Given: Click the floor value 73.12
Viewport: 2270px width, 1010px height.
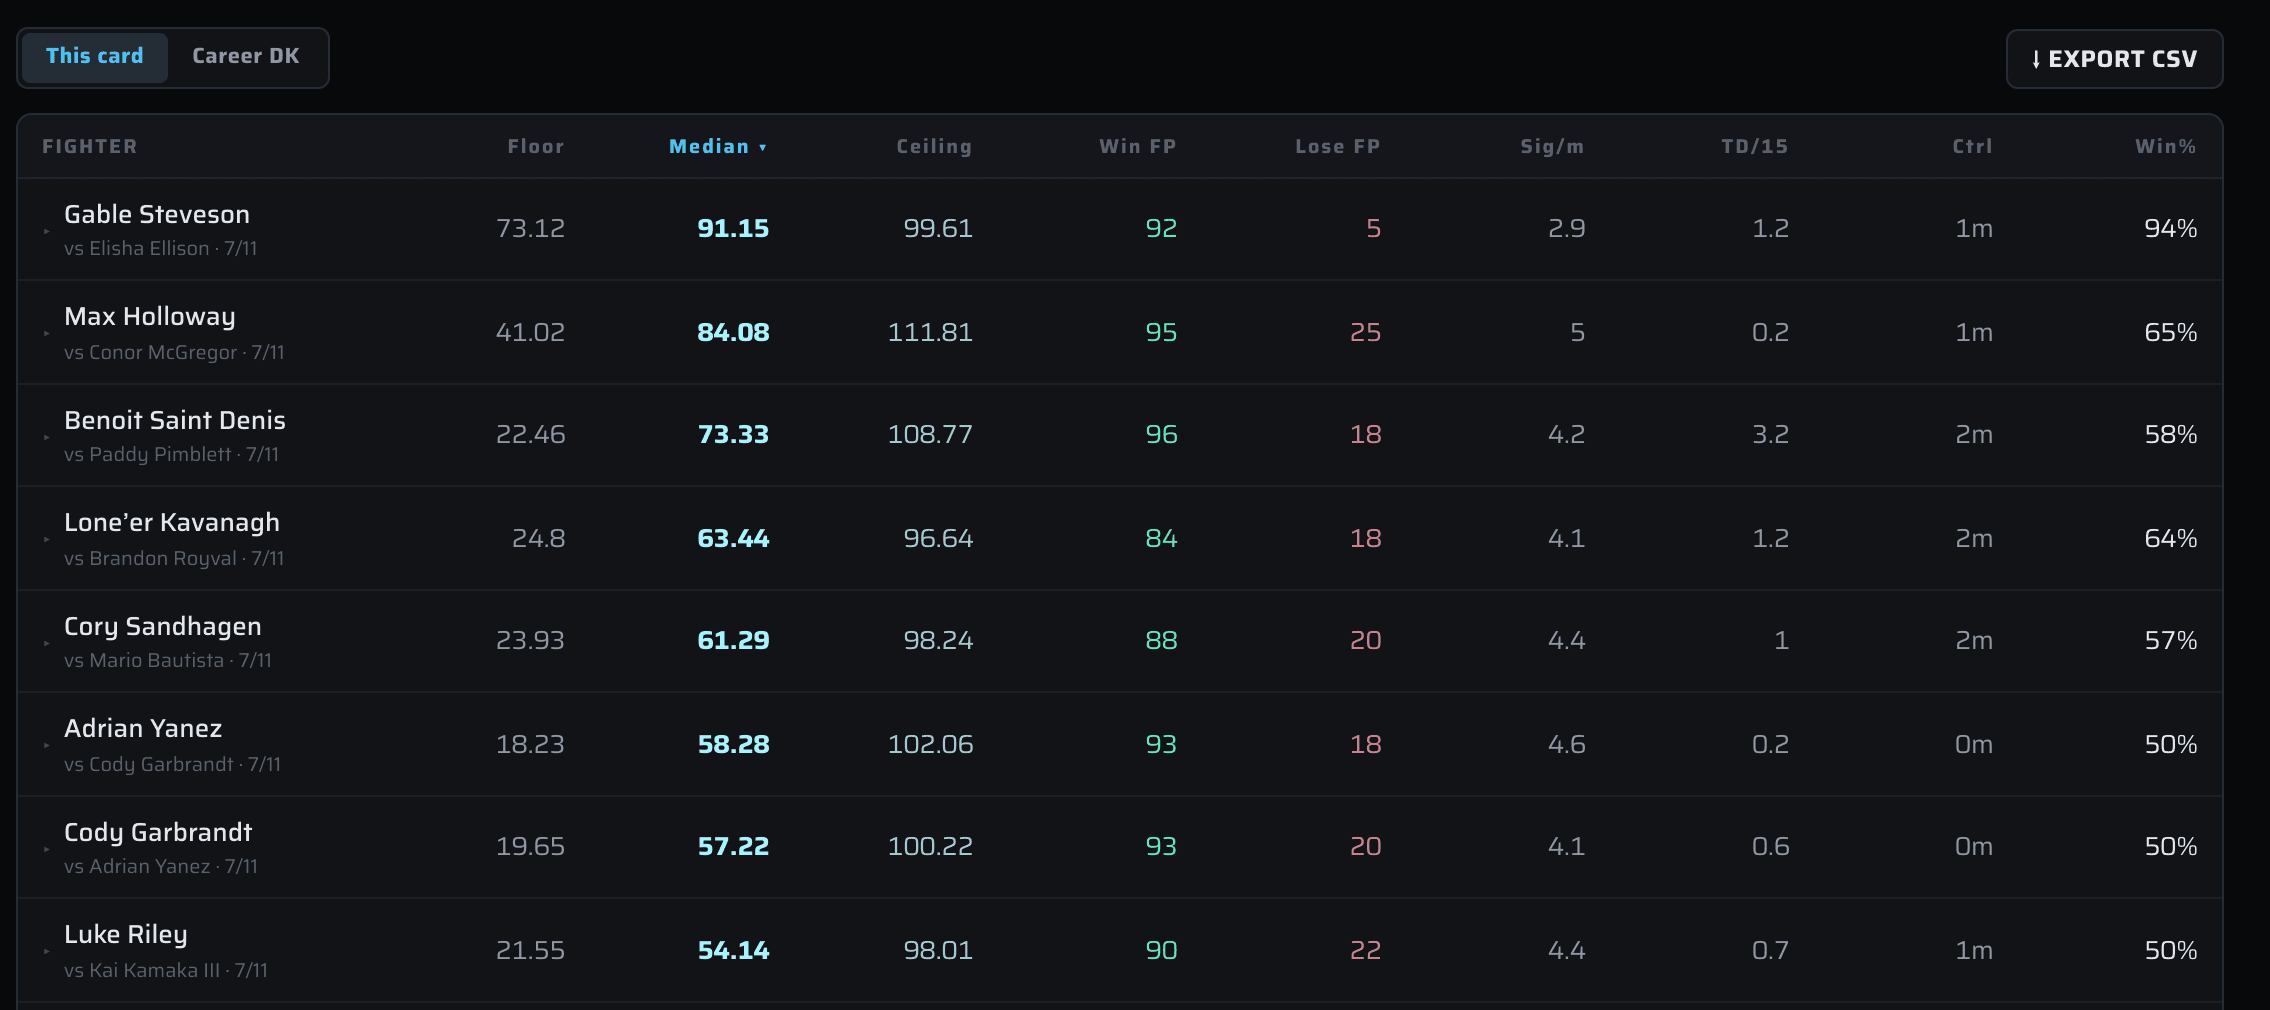Looking at the screenshot, I should tap(531, 228).
